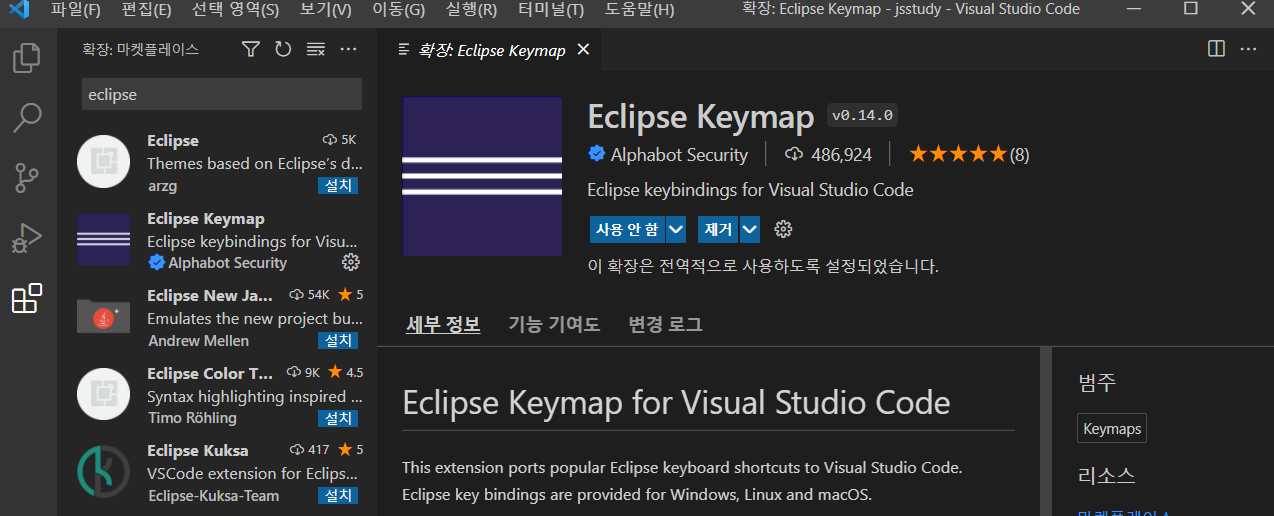
Task: Click the verified badge beside Alphabot Security header
Action: [597, 154]
